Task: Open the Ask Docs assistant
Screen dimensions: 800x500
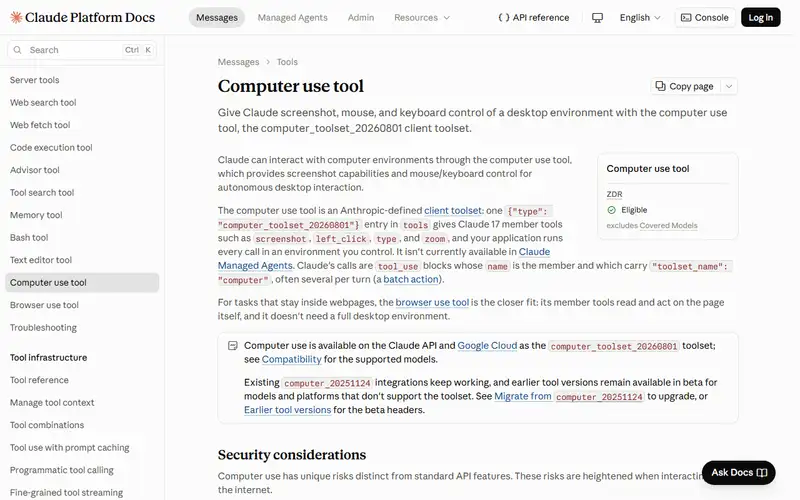Action: pos(738,472)
